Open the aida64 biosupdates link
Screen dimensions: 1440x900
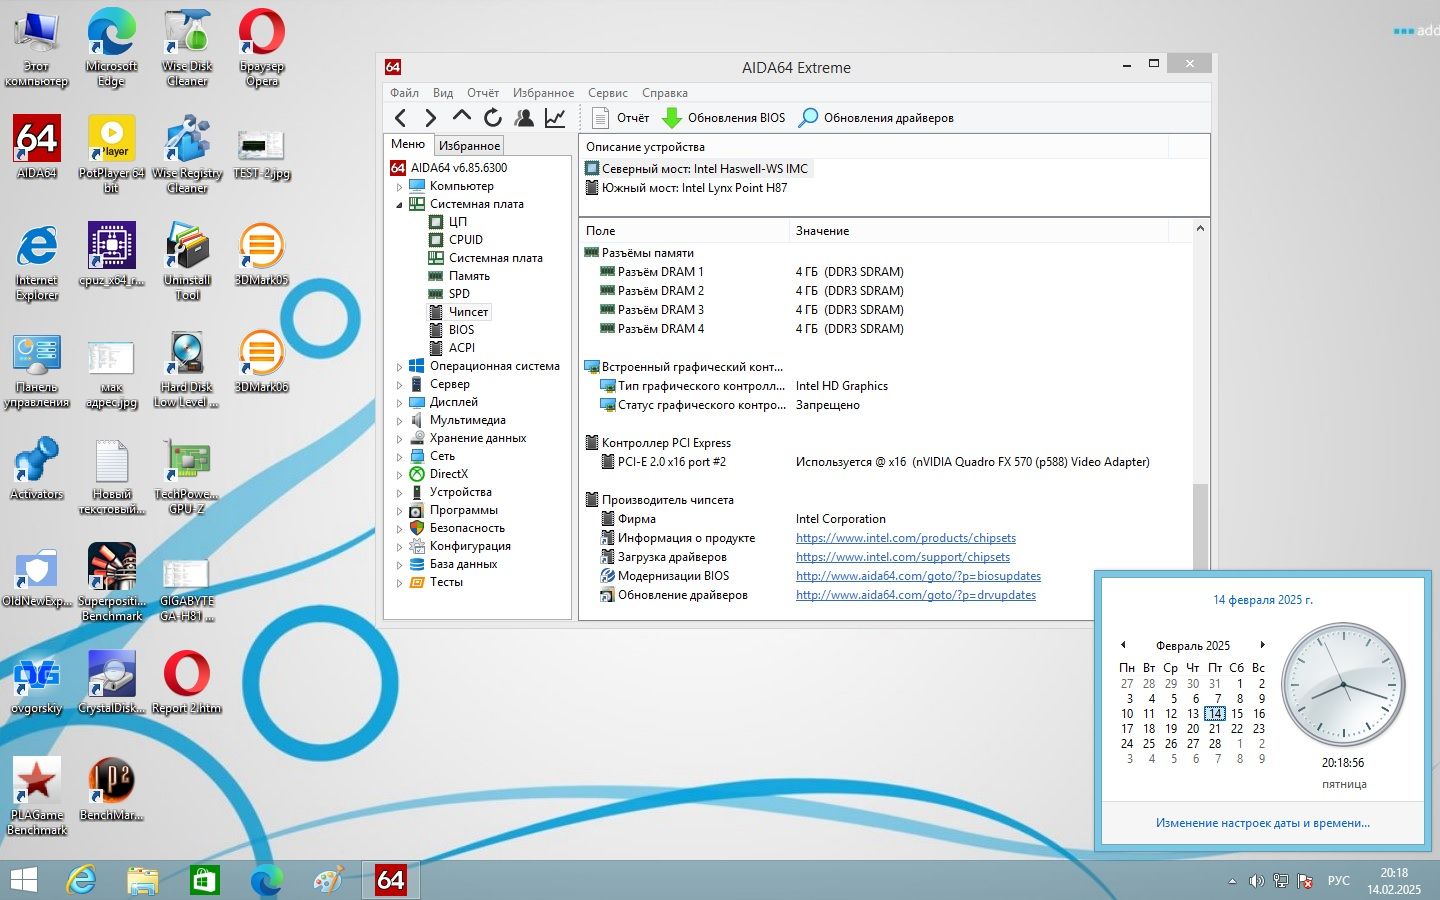pos(918,576)
